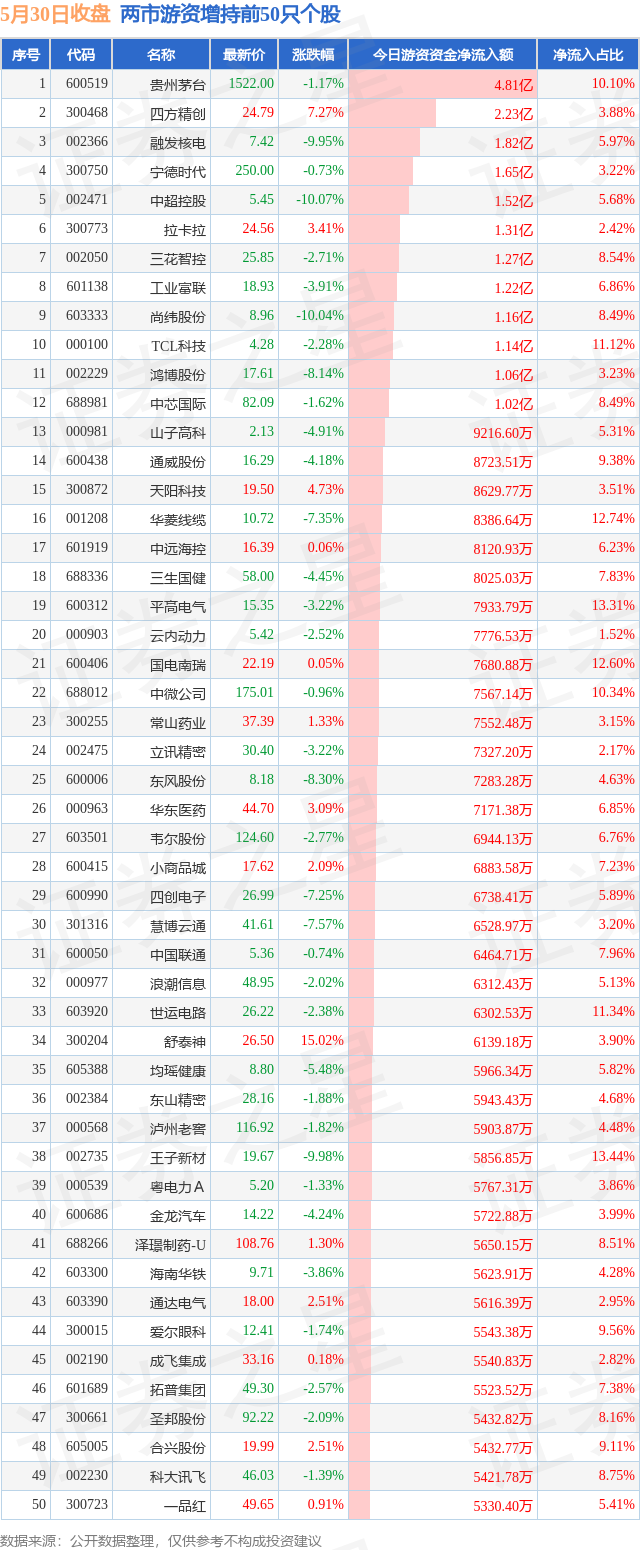Click 宁德时代 in the name column
The height and width of the screenshot is (1550, 640).
click(x=178, y=172)
